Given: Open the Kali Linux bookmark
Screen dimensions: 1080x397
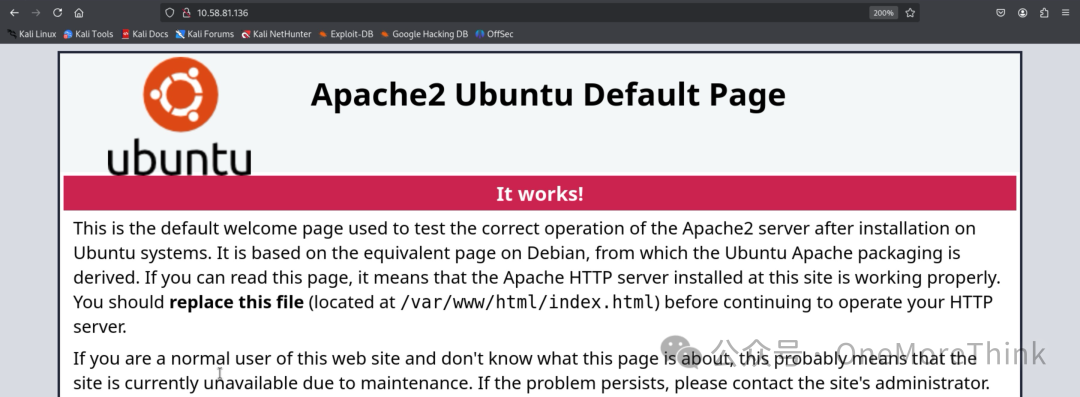Looking at the screenshot, I should tap(32, 34).
